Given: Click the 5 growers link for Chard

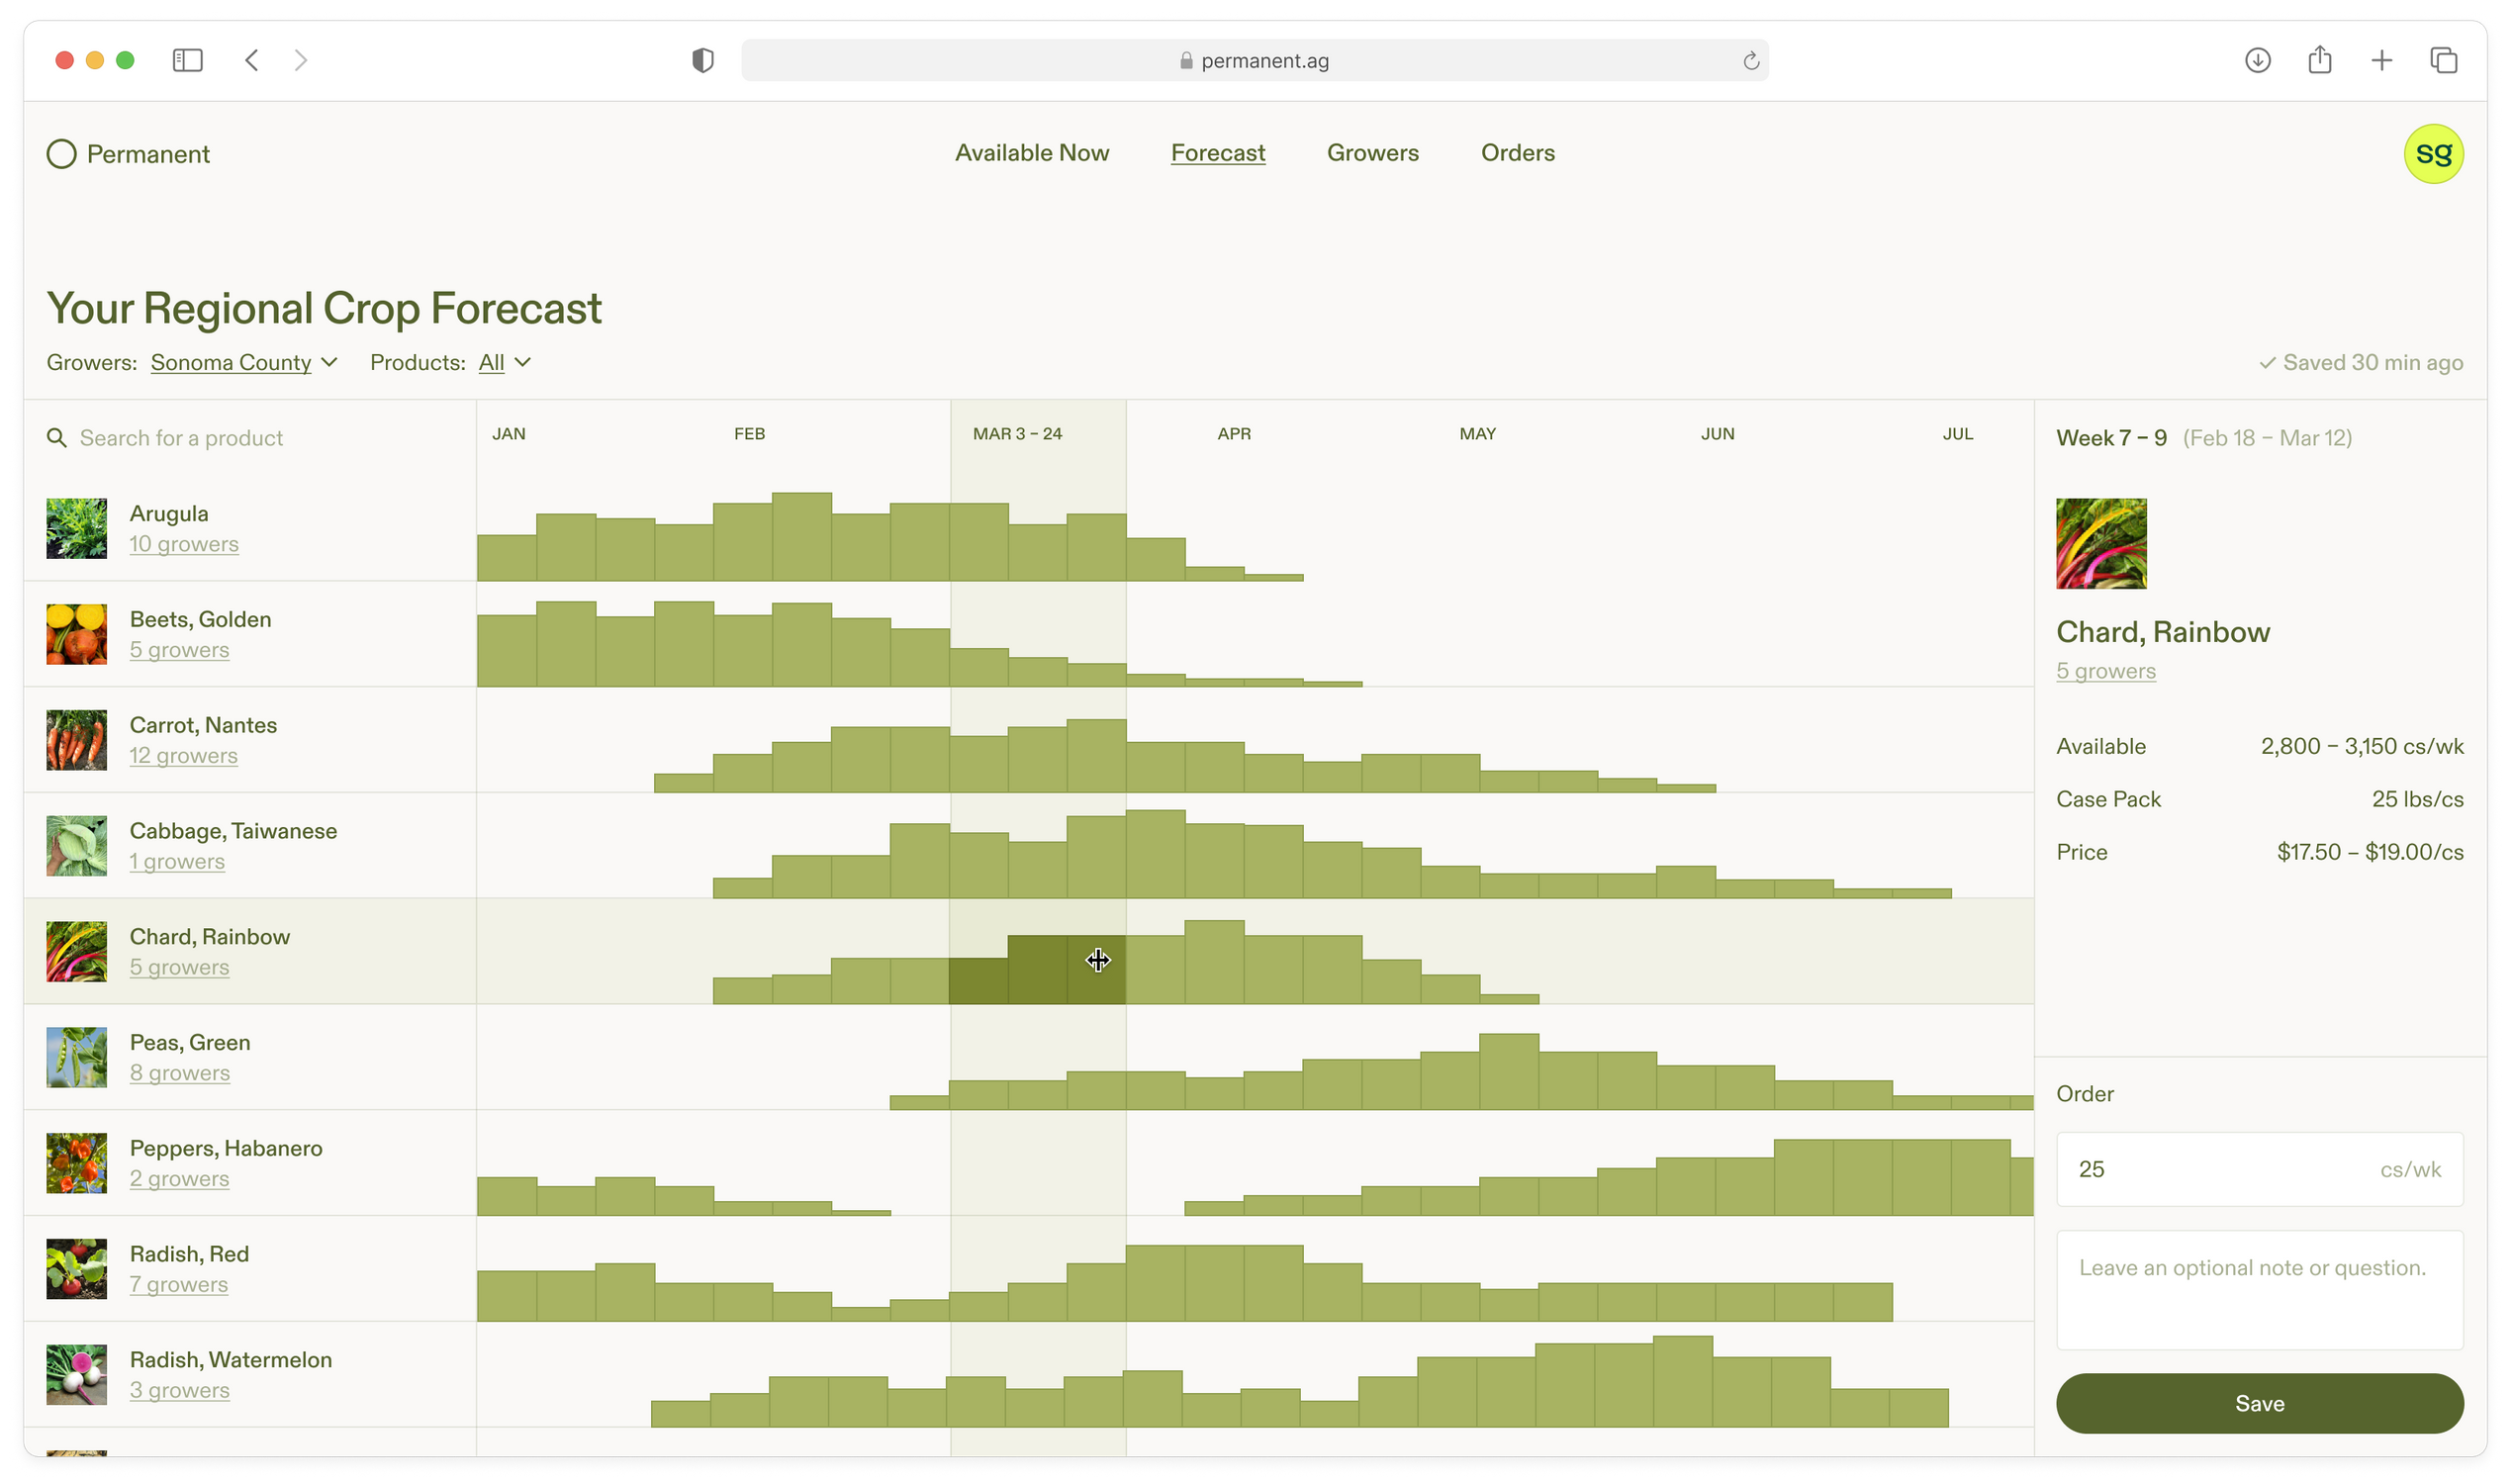Looking at the screenshot, I should [176, 967].
